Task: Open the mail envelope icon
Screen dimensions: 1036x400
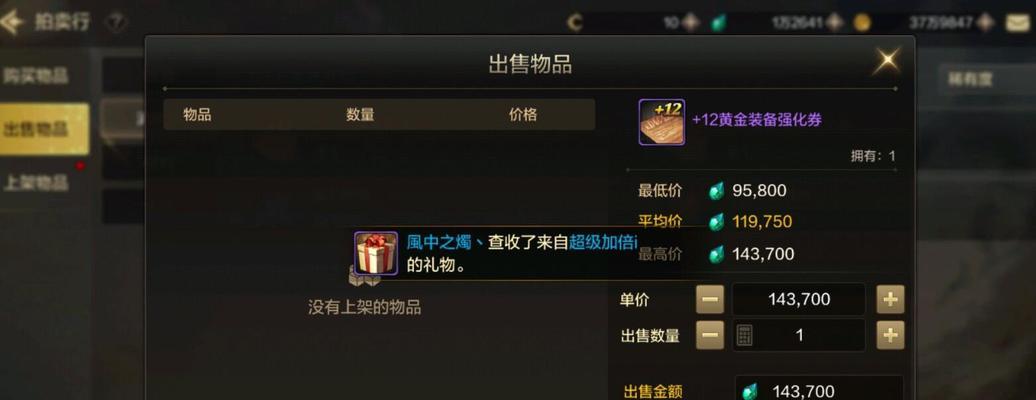Action: click(1020, 23)
